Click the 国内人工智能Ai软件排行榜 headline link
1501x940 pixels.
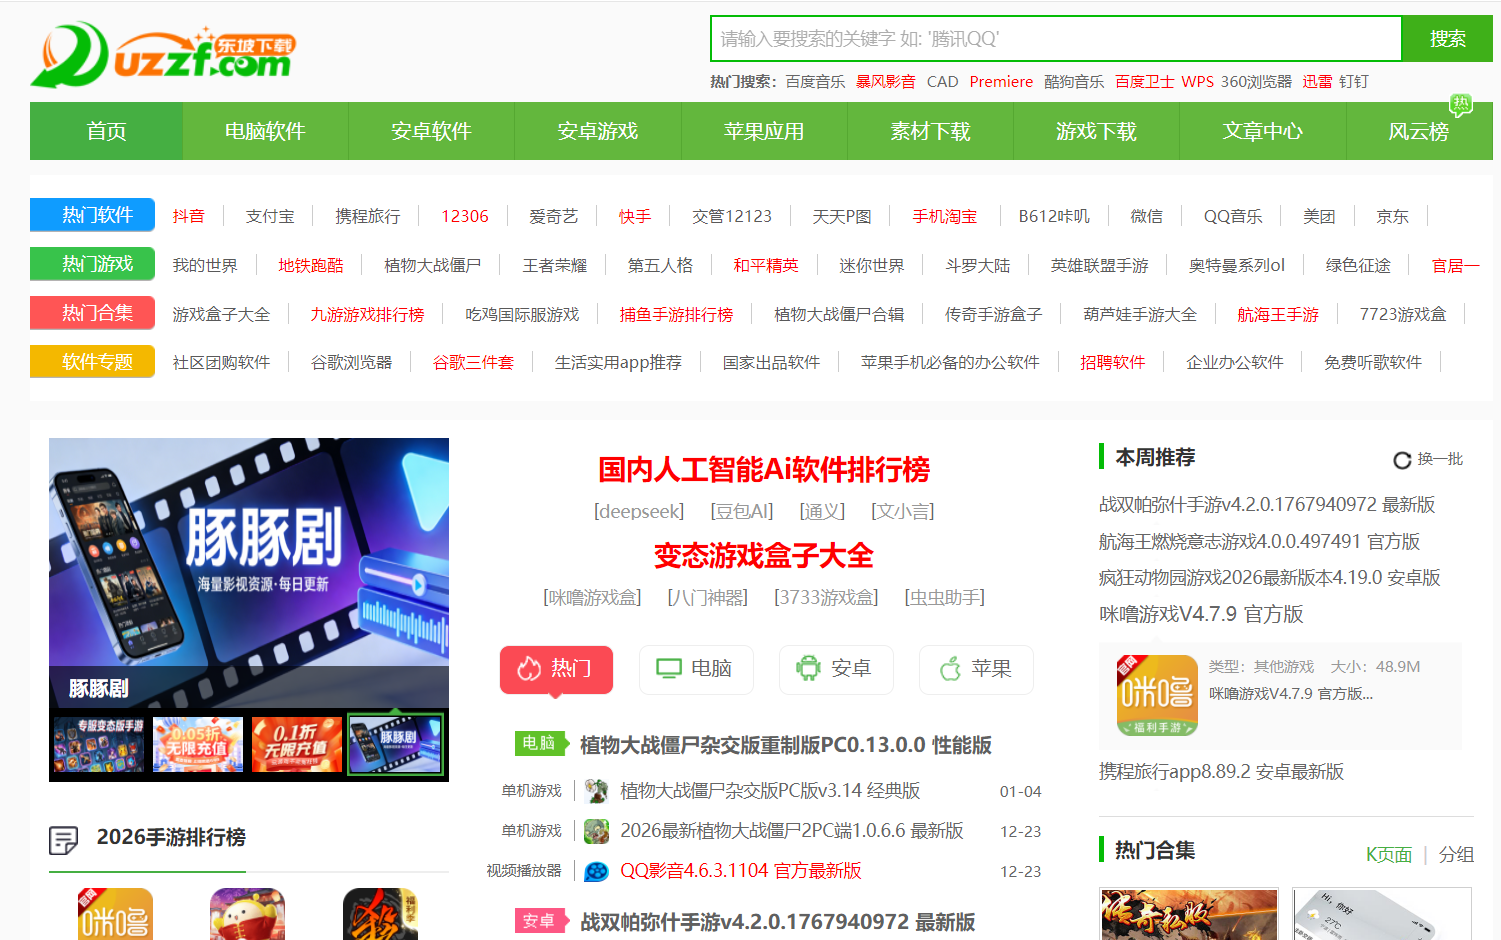[x=764, y=469]
